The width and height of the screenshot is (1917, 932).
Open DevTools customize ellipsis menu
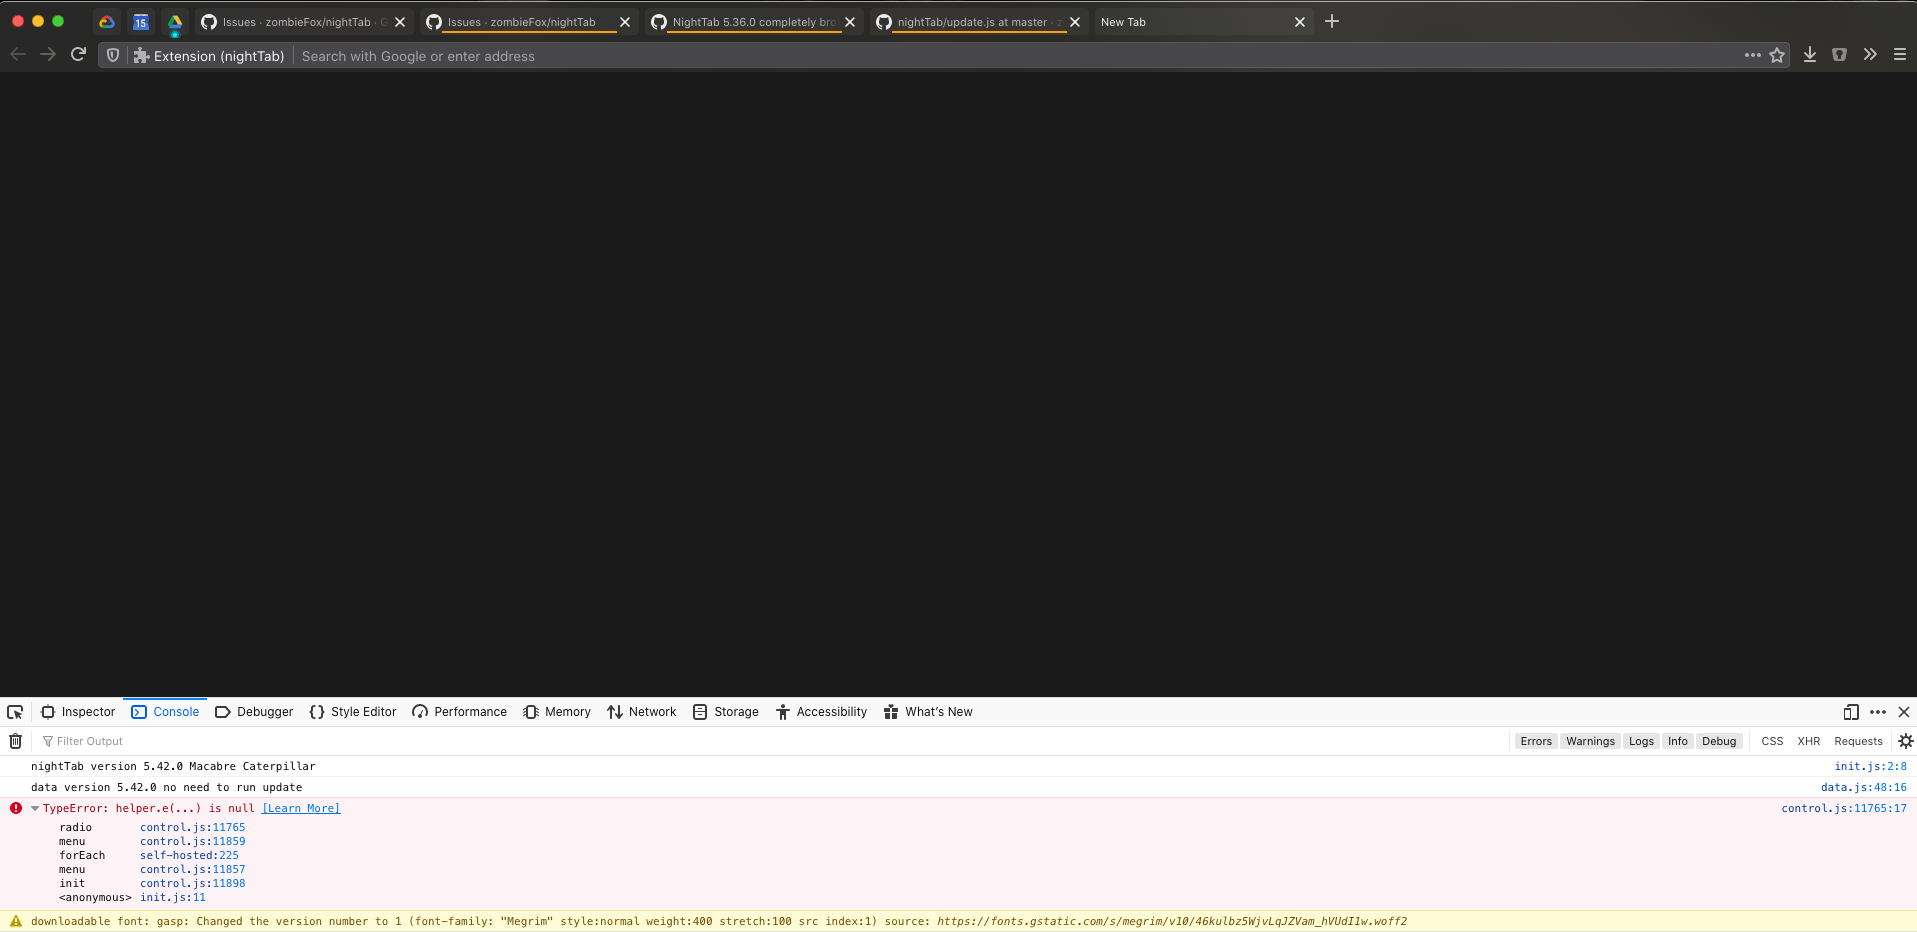1878,712
